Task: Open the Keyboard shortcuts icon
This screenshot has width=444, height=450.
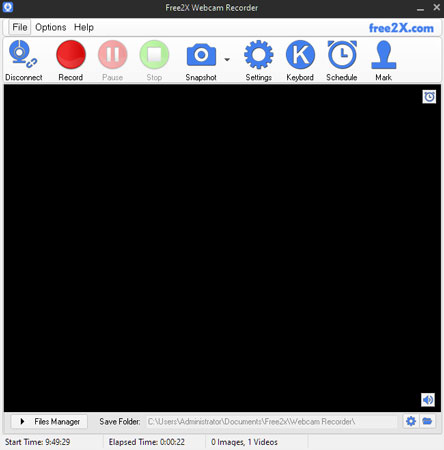Action: [x=300, y=54]
